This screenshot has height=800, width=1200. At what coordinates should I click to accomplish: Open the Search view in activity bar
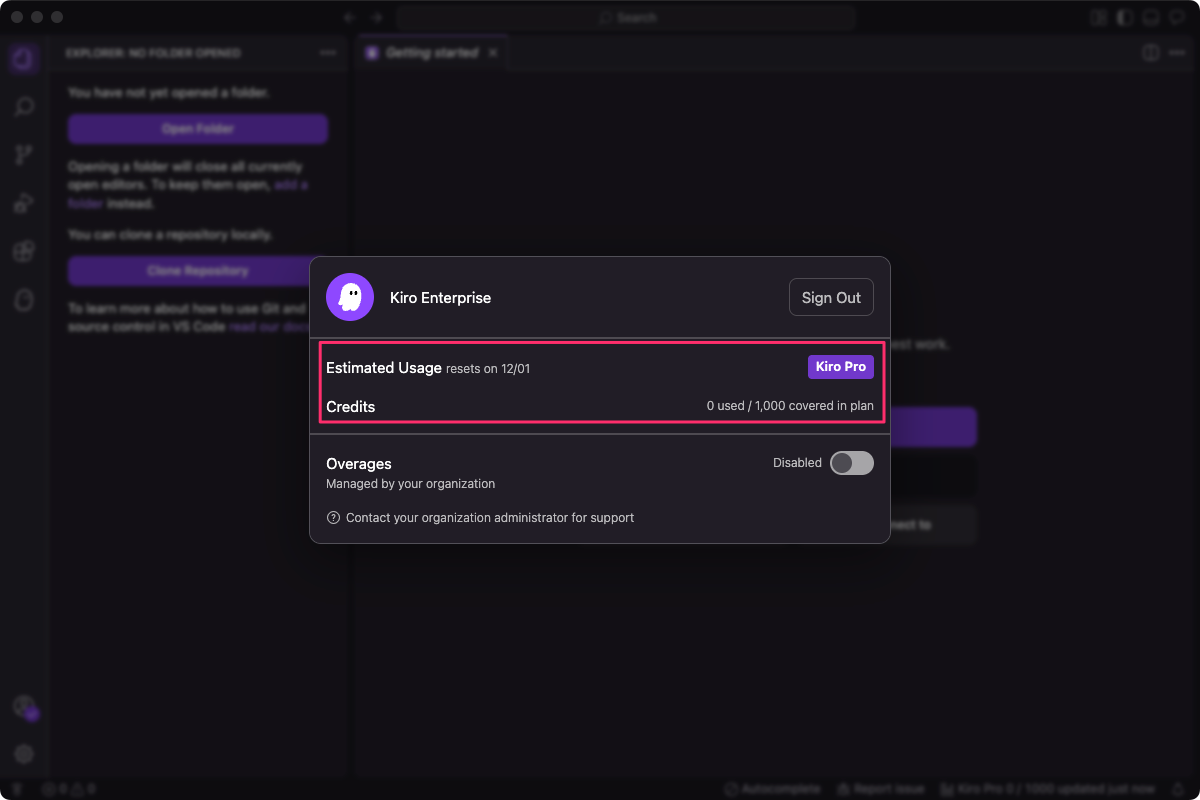[x=24, y=107]
